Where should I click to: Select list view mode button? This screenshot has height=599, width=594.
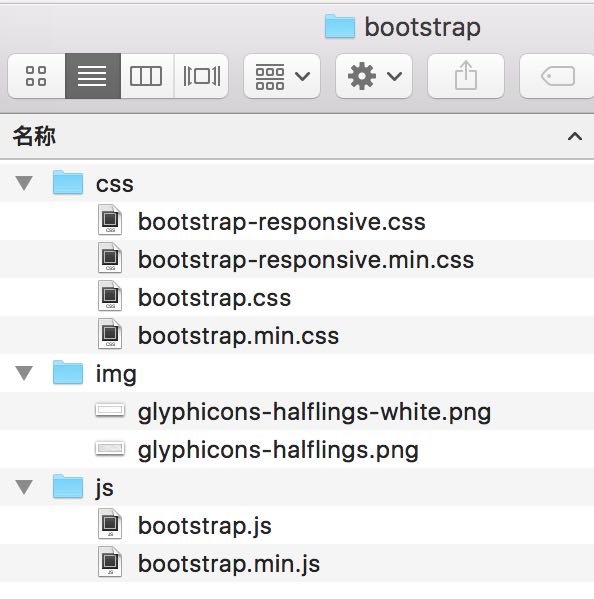[x=93, y=76]
